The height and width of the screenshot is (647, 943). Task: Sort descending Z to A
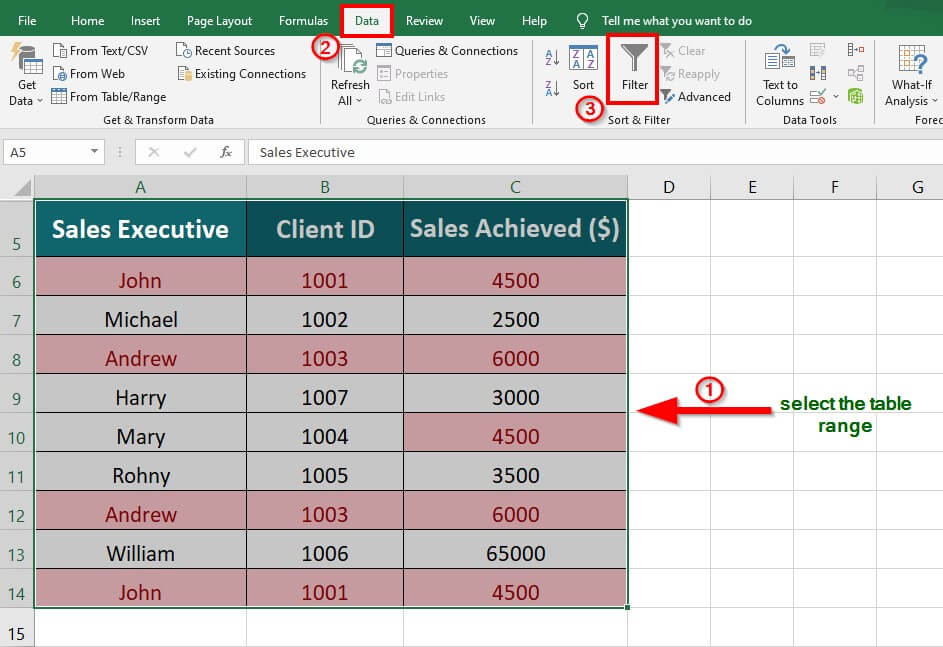tap(552, 89)
